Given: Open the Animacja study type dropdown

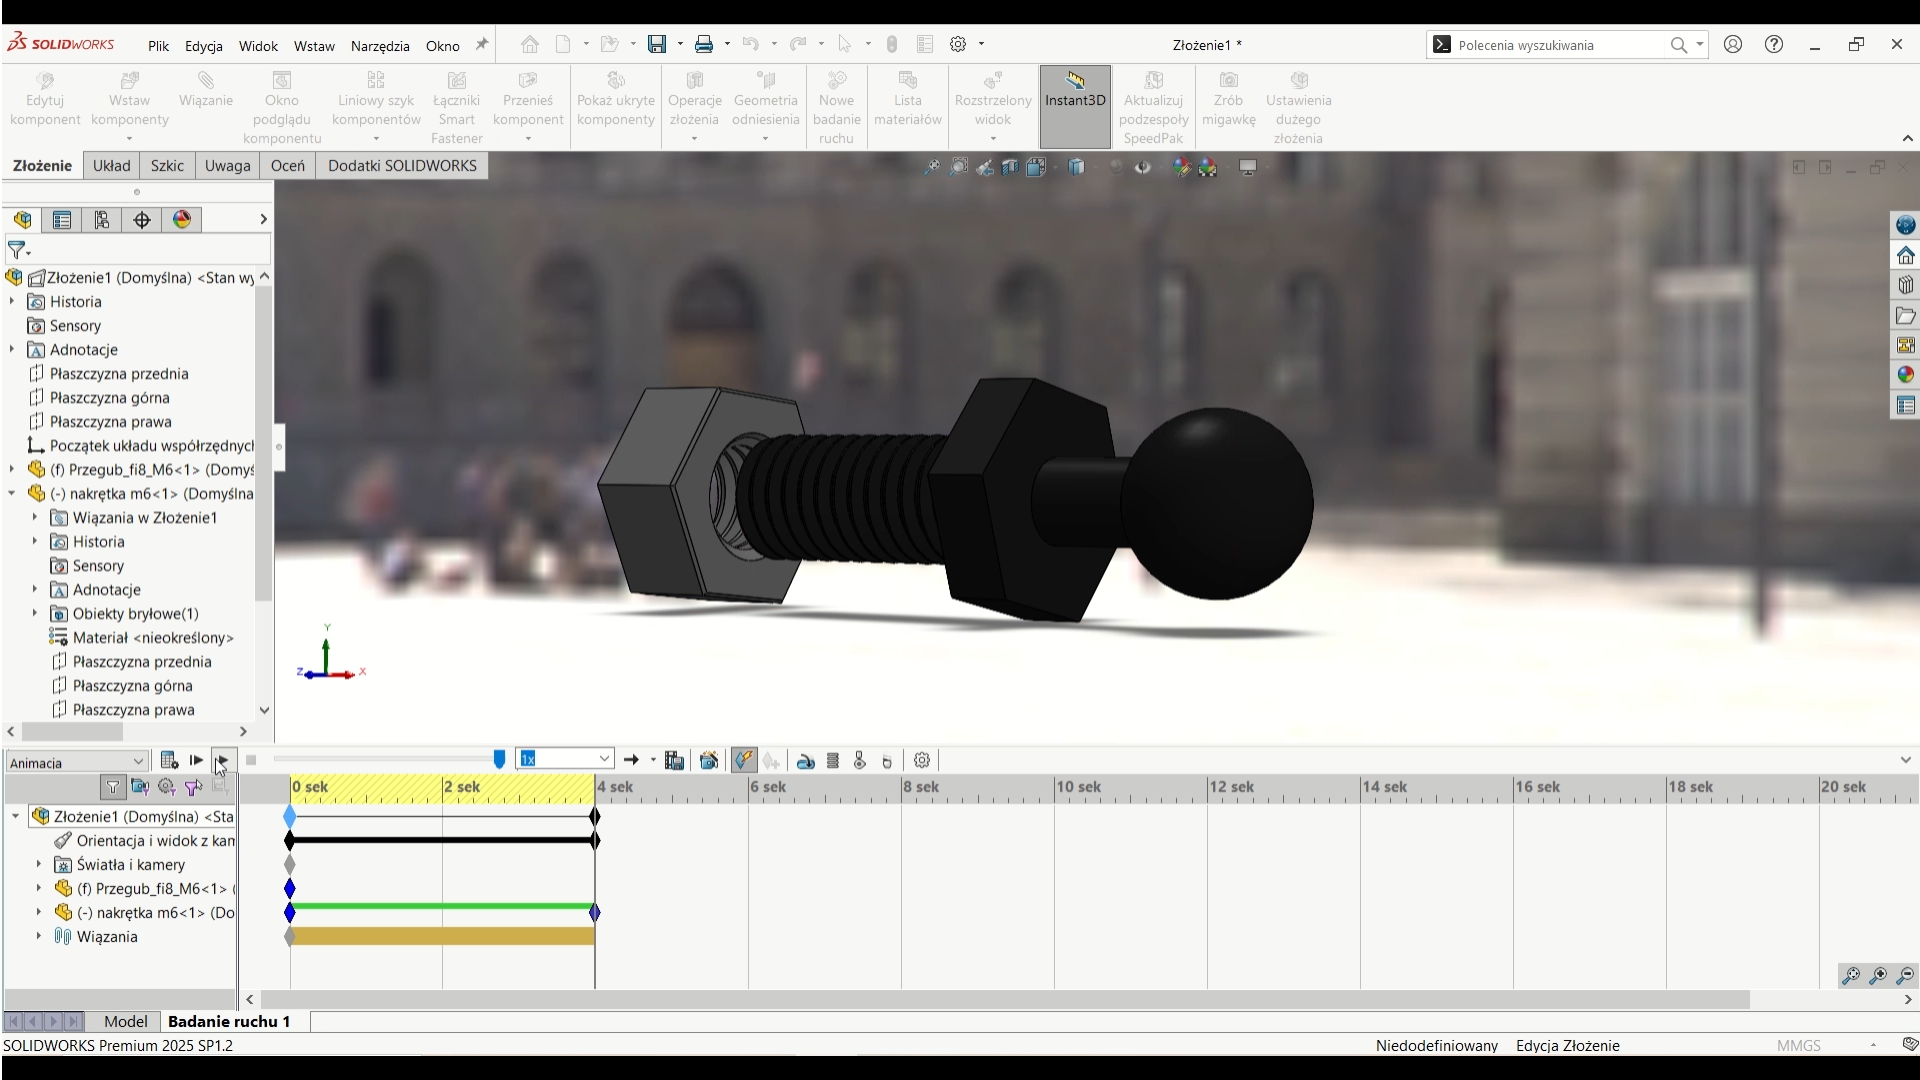Looking at the screenshot, I should 138,763.
